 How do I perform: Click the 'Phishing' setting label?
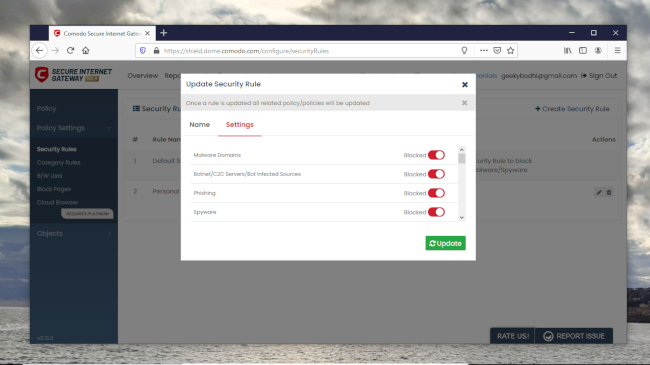coord(204,193)
